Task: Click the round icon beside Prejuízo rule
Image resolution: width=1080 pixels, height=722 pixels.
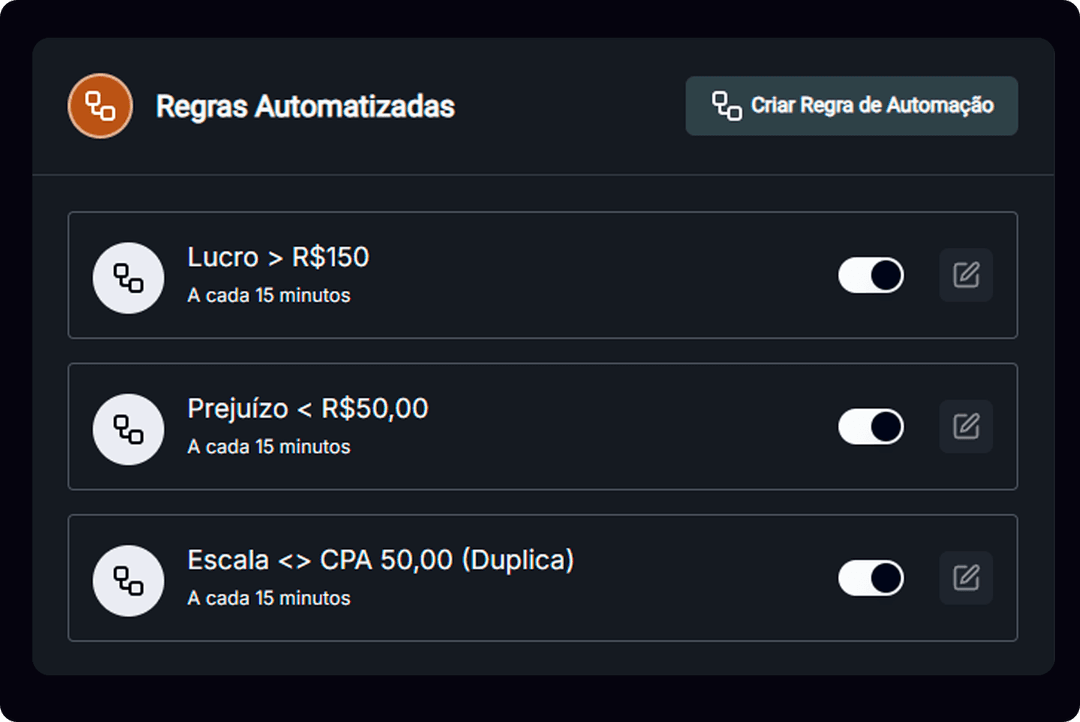Action: click(x=128, y=429)
